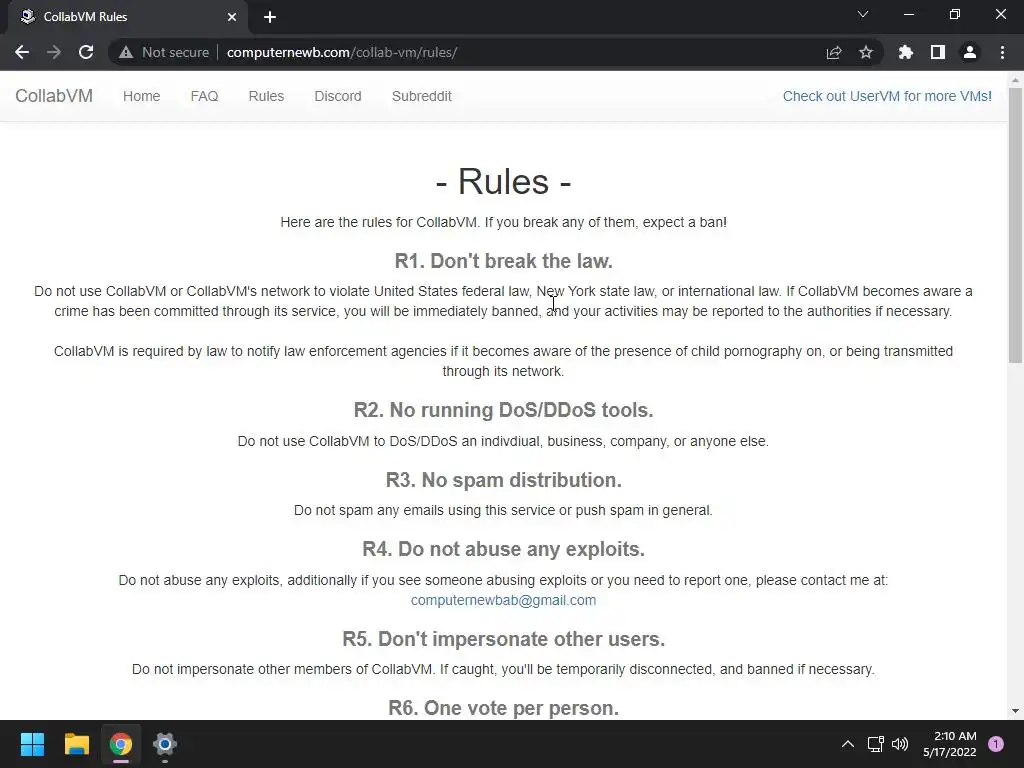Share this page via share icon
This screenshot has width=1024, height=768.
(x=834, y=52)
